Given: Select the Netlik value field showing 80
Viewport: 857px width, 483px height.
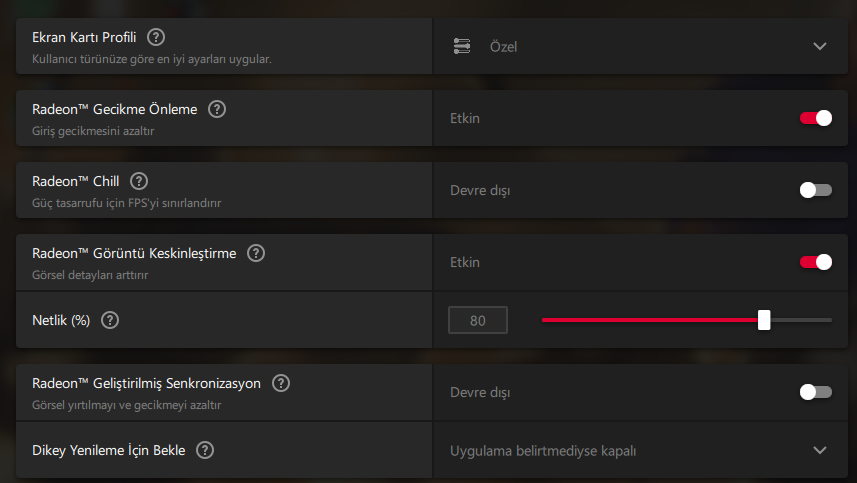Looking at the screenshot, I should click(x=478, y=320).
